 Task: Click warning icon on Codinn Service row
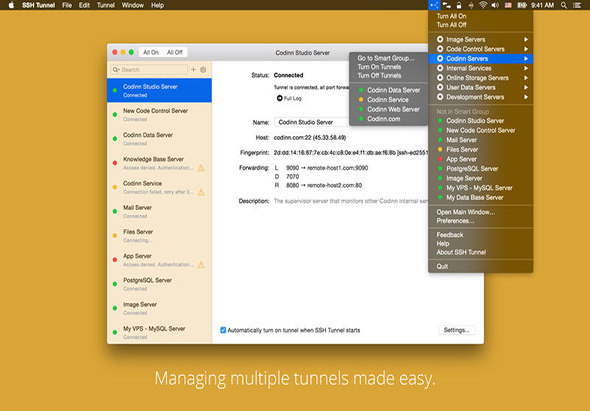[x=201, y=192]
